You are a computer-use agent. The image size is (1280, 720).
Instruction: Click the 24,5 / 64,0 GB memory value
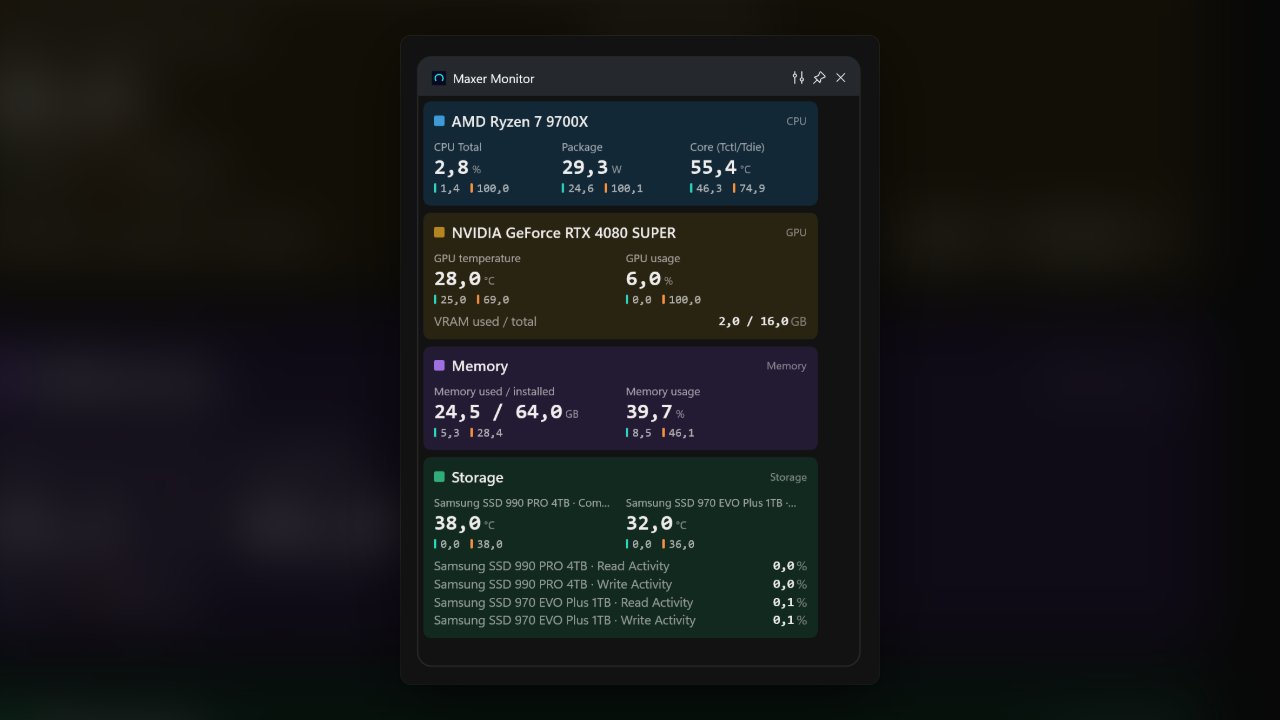click(506, 412)
